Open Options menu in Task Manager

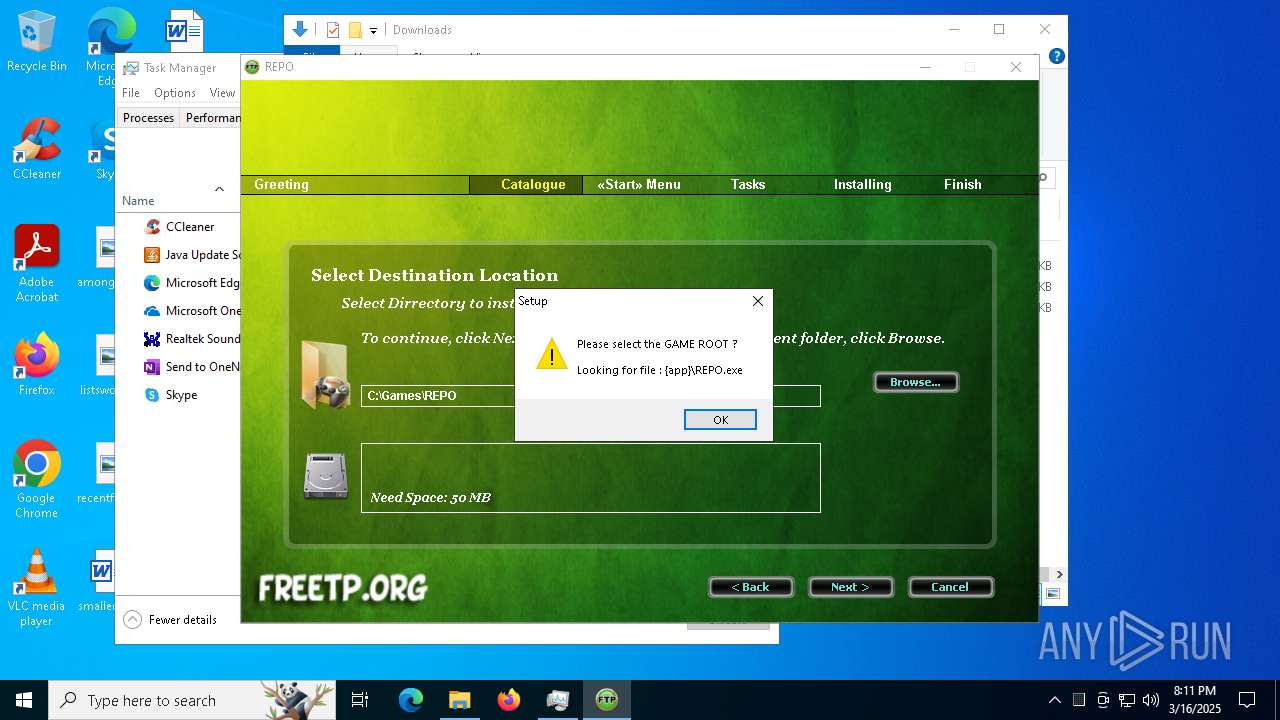tap(175, 93)
